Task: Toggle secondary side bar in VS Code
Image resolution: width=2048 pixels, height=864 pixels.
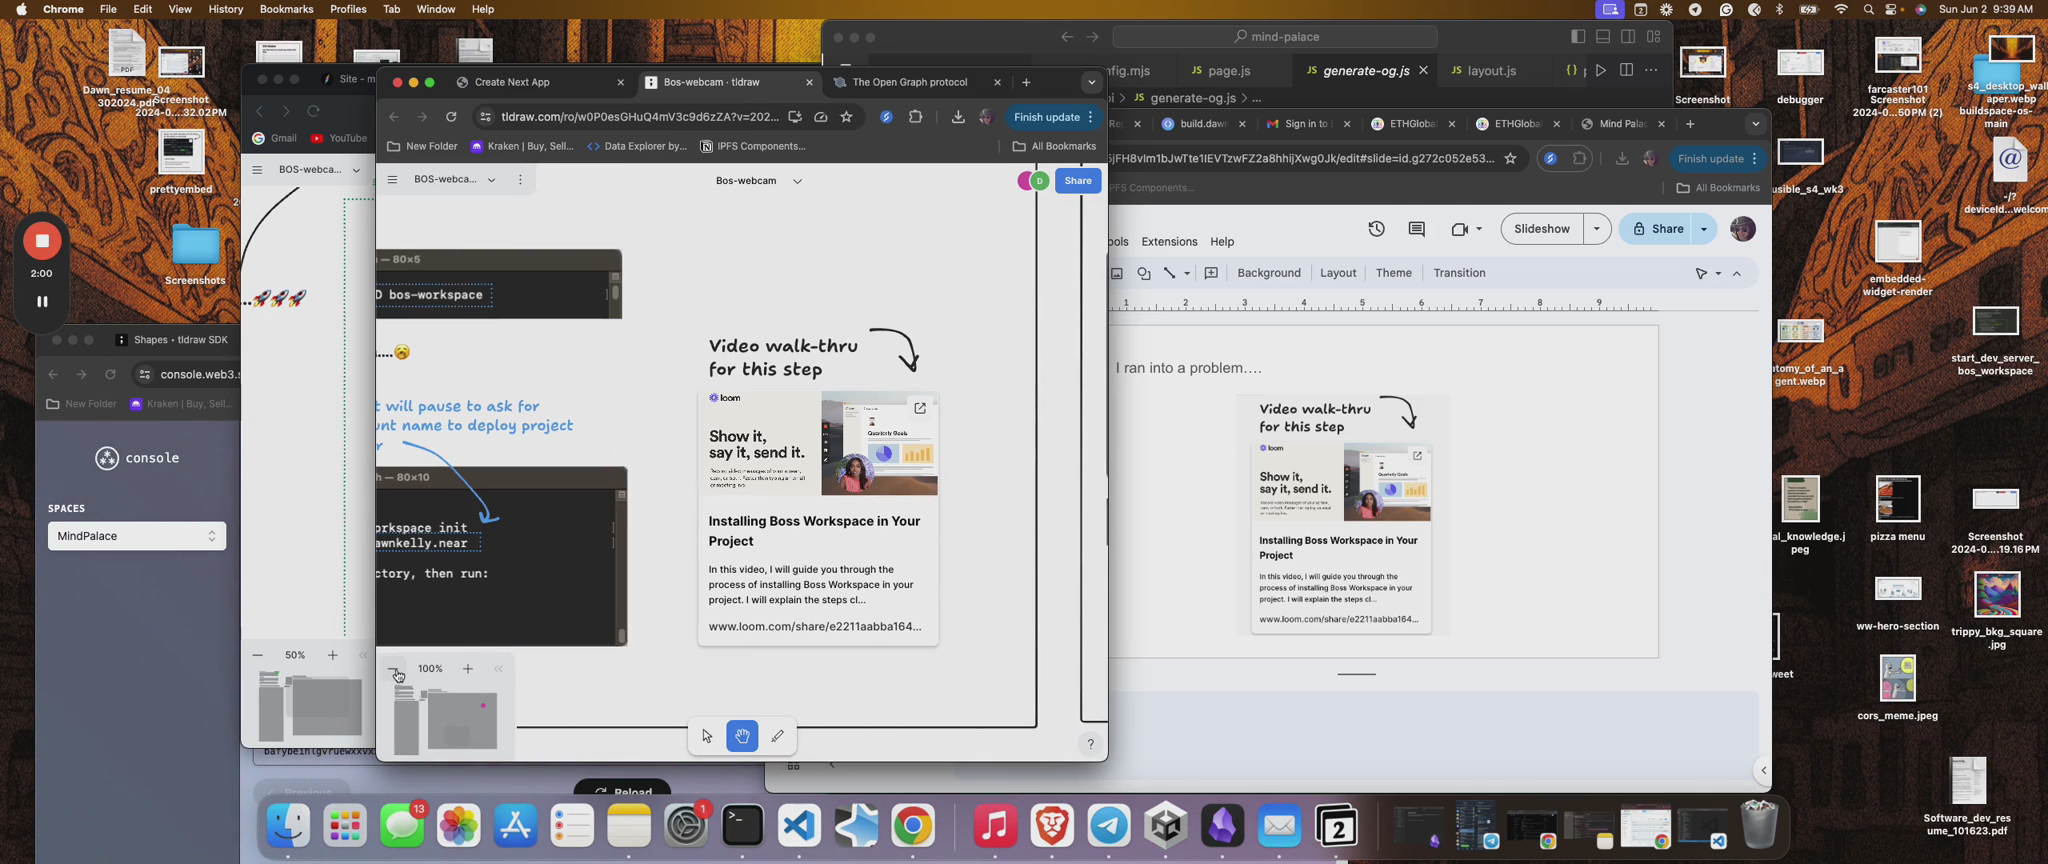Action: 1628,36
